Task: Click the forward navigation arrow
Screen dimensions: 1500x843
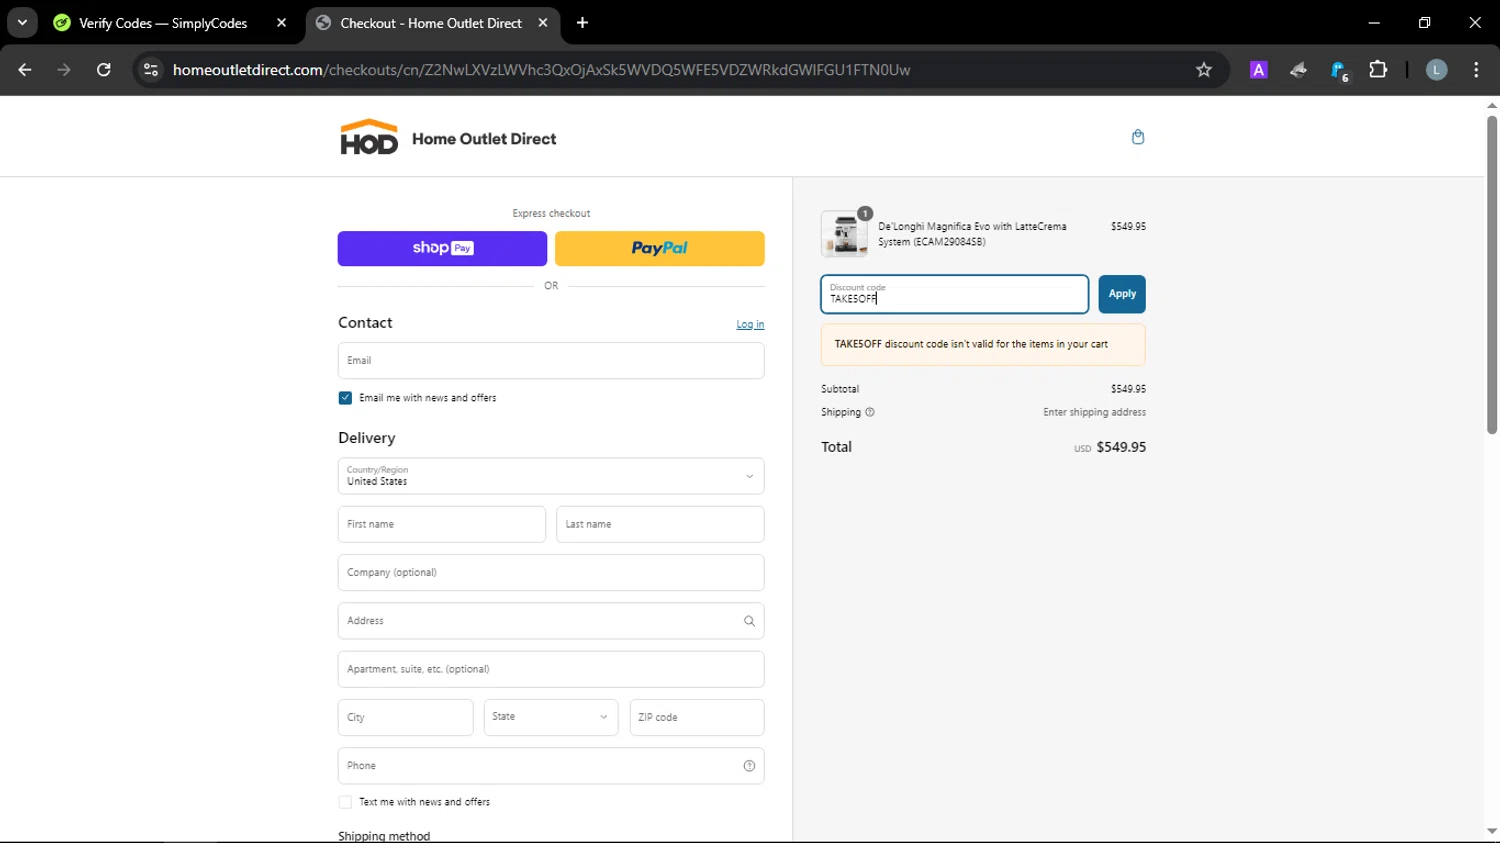Action: click(x=64, y=70)
